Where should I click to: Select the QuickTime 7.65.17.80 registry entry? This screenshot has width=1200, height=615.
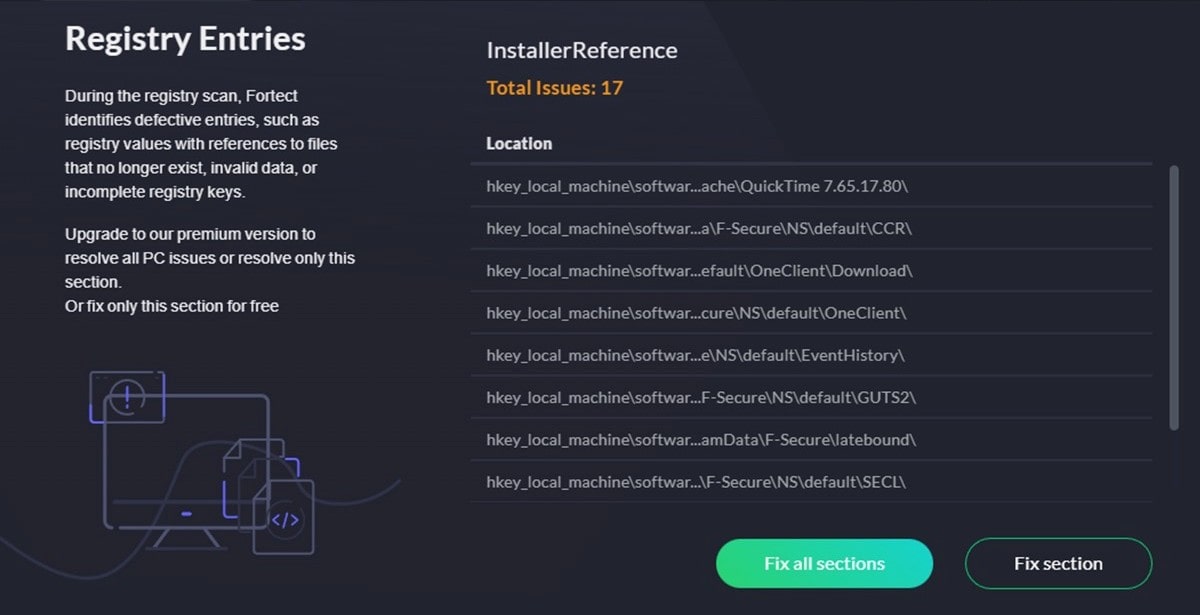point(700,186)
